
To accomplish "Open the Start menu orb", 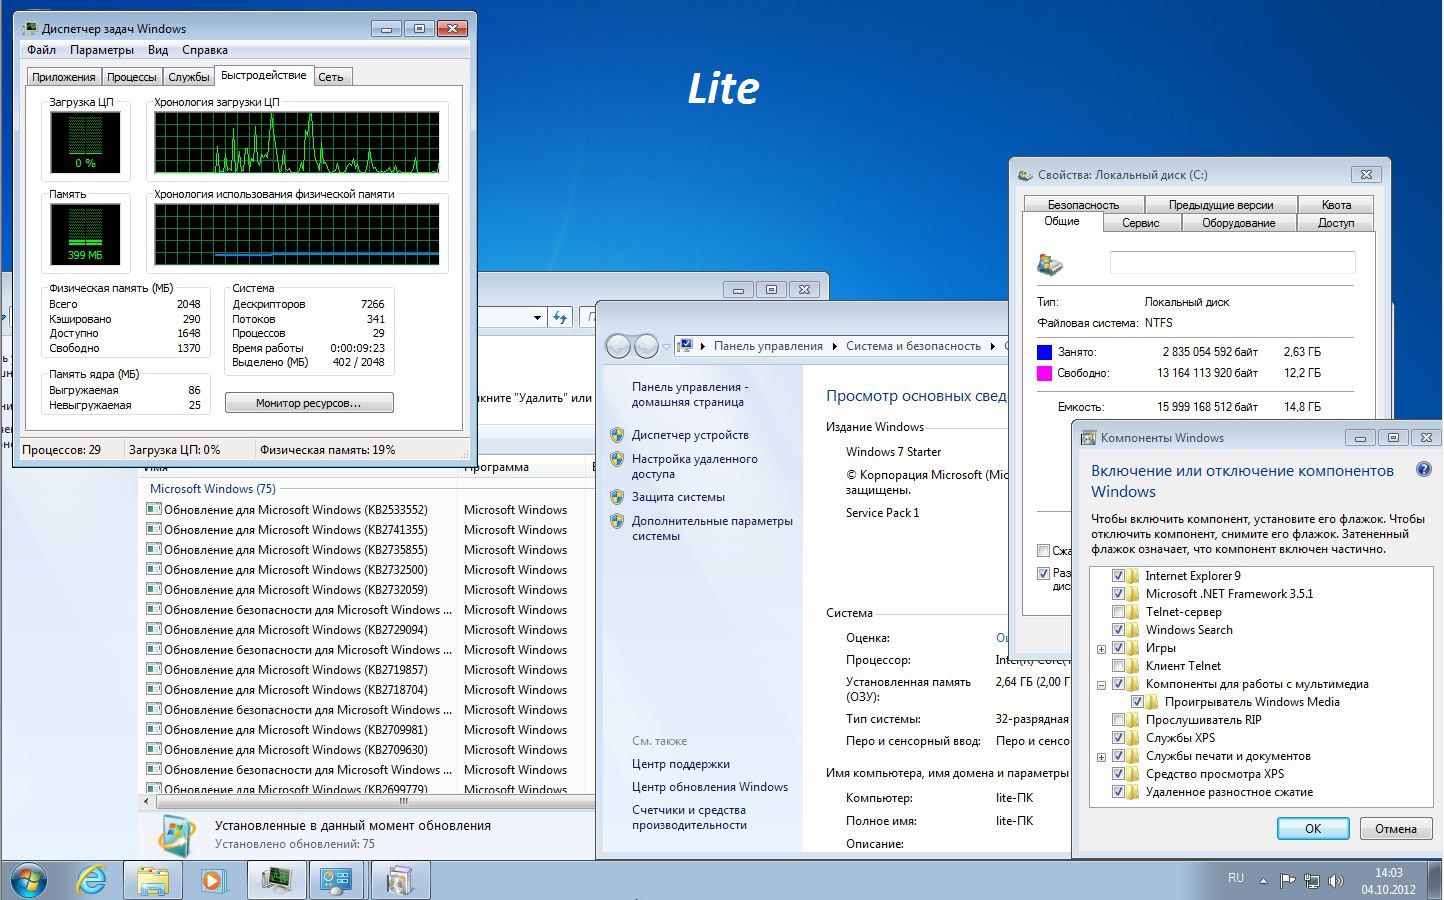I will click(28, 880).
